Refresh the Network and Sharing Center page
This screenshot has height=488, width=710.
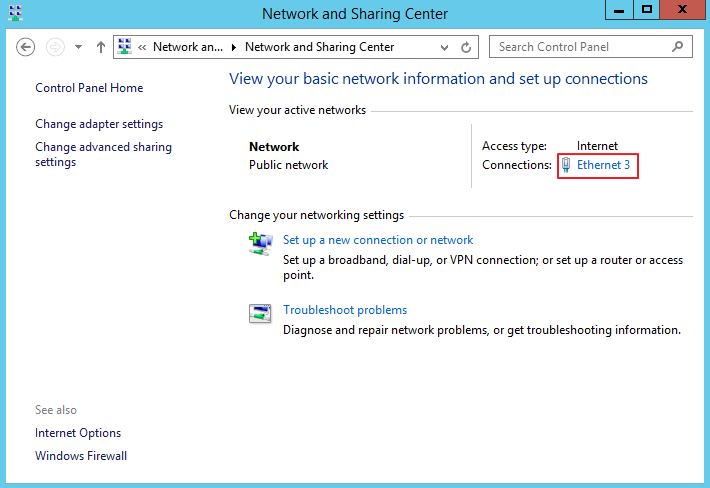[x=466, y=47]
